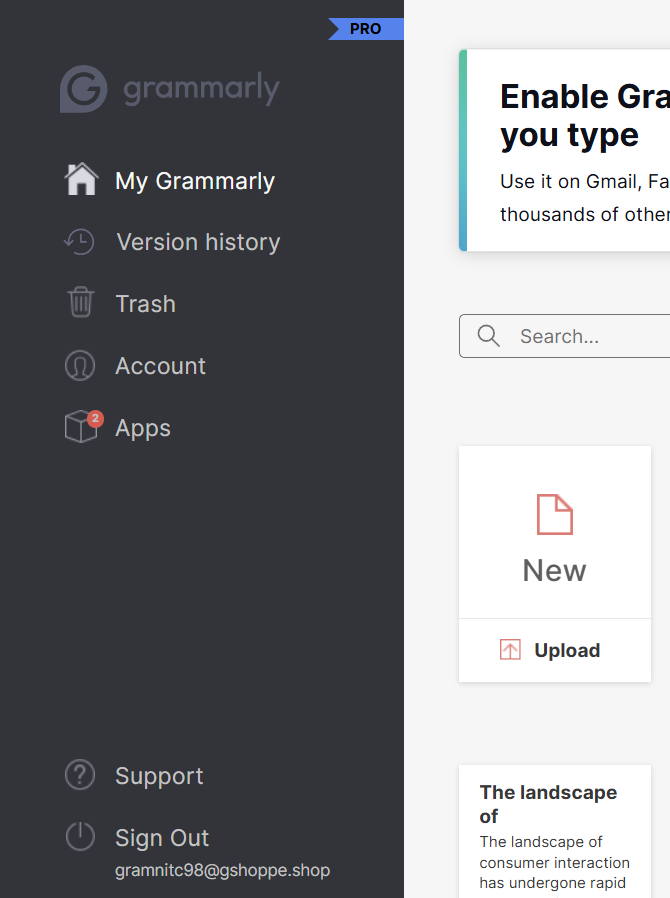This screenshot has width=670, height=898.
Task: Open the Apps menu label
Action: 143,428
